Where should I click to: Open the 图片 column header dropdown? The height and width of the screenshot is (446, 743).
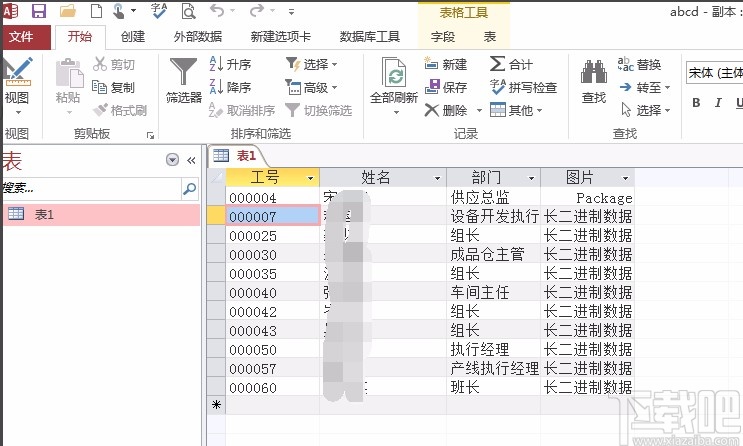click(625, 178)
